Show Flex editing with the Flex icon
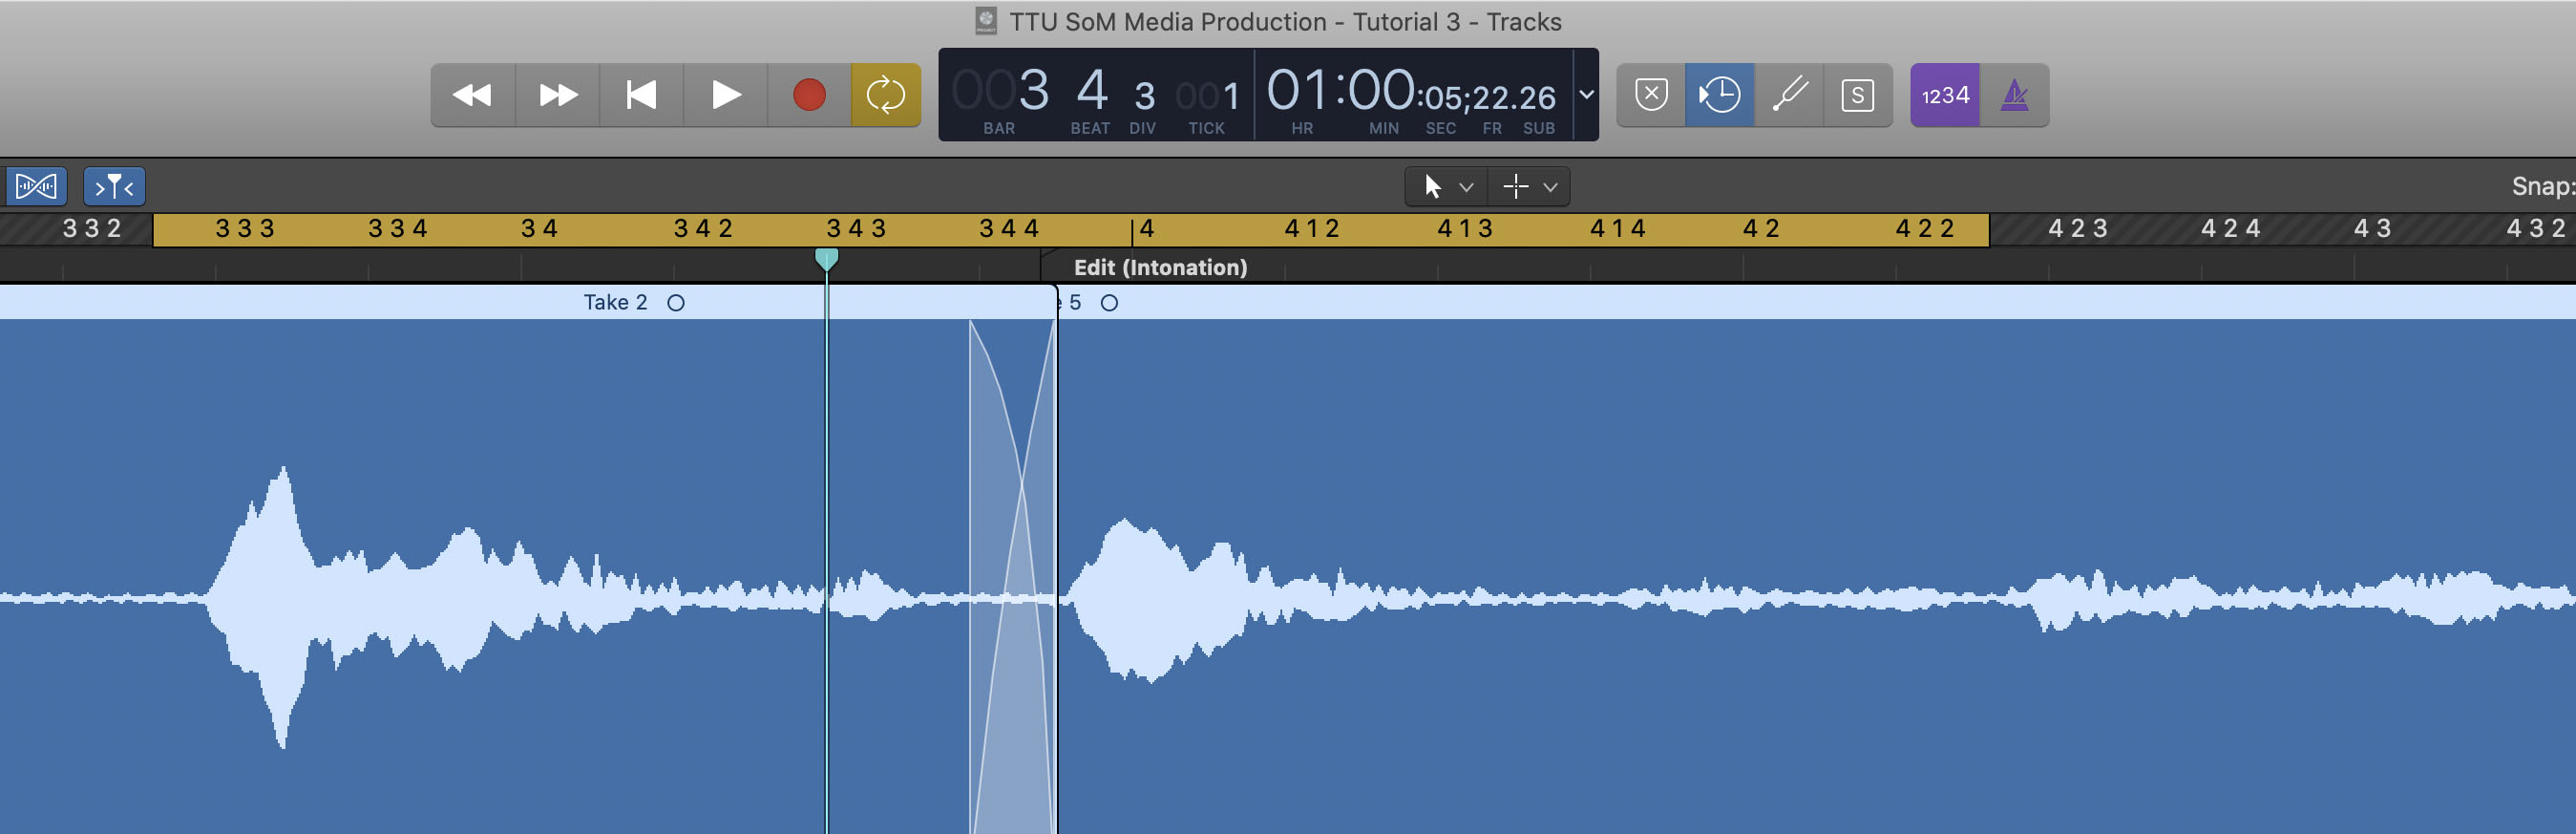Screen dimensions: 2576x834 [36, 186]
